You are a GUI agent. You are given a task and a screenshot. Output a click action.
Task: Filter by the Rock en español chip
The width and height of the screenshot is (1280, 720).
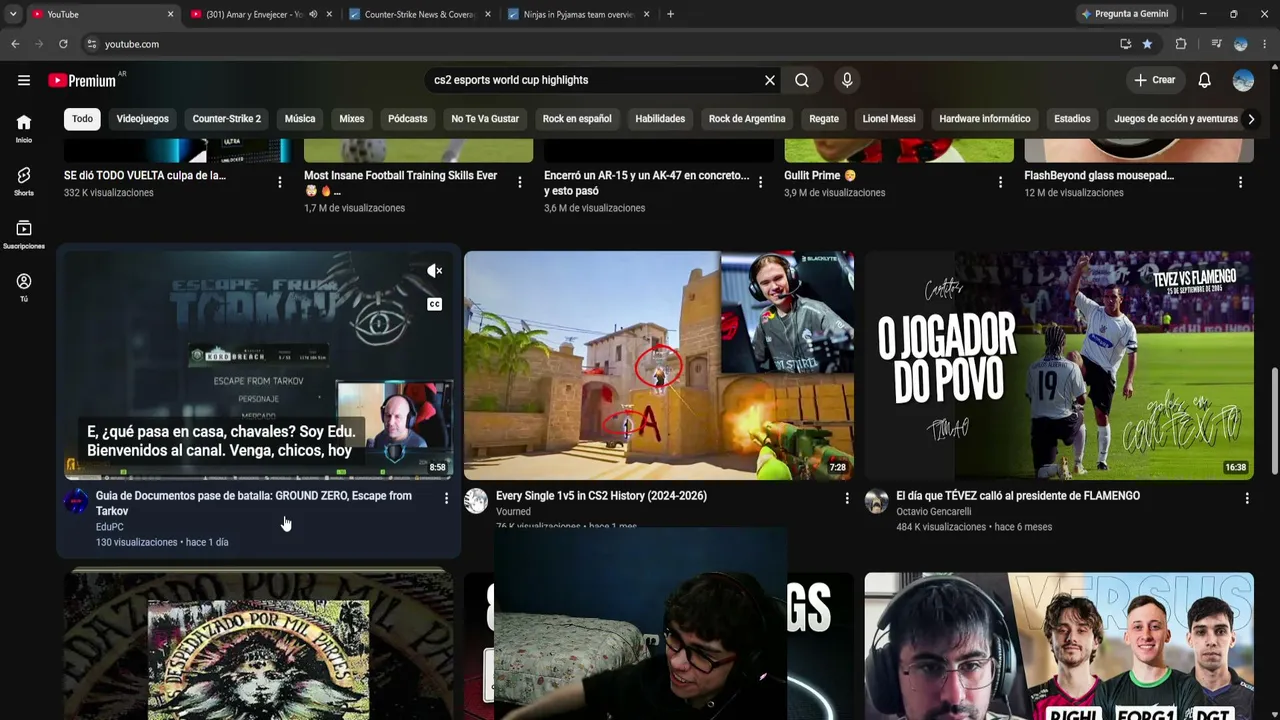(x=577, y=119)
